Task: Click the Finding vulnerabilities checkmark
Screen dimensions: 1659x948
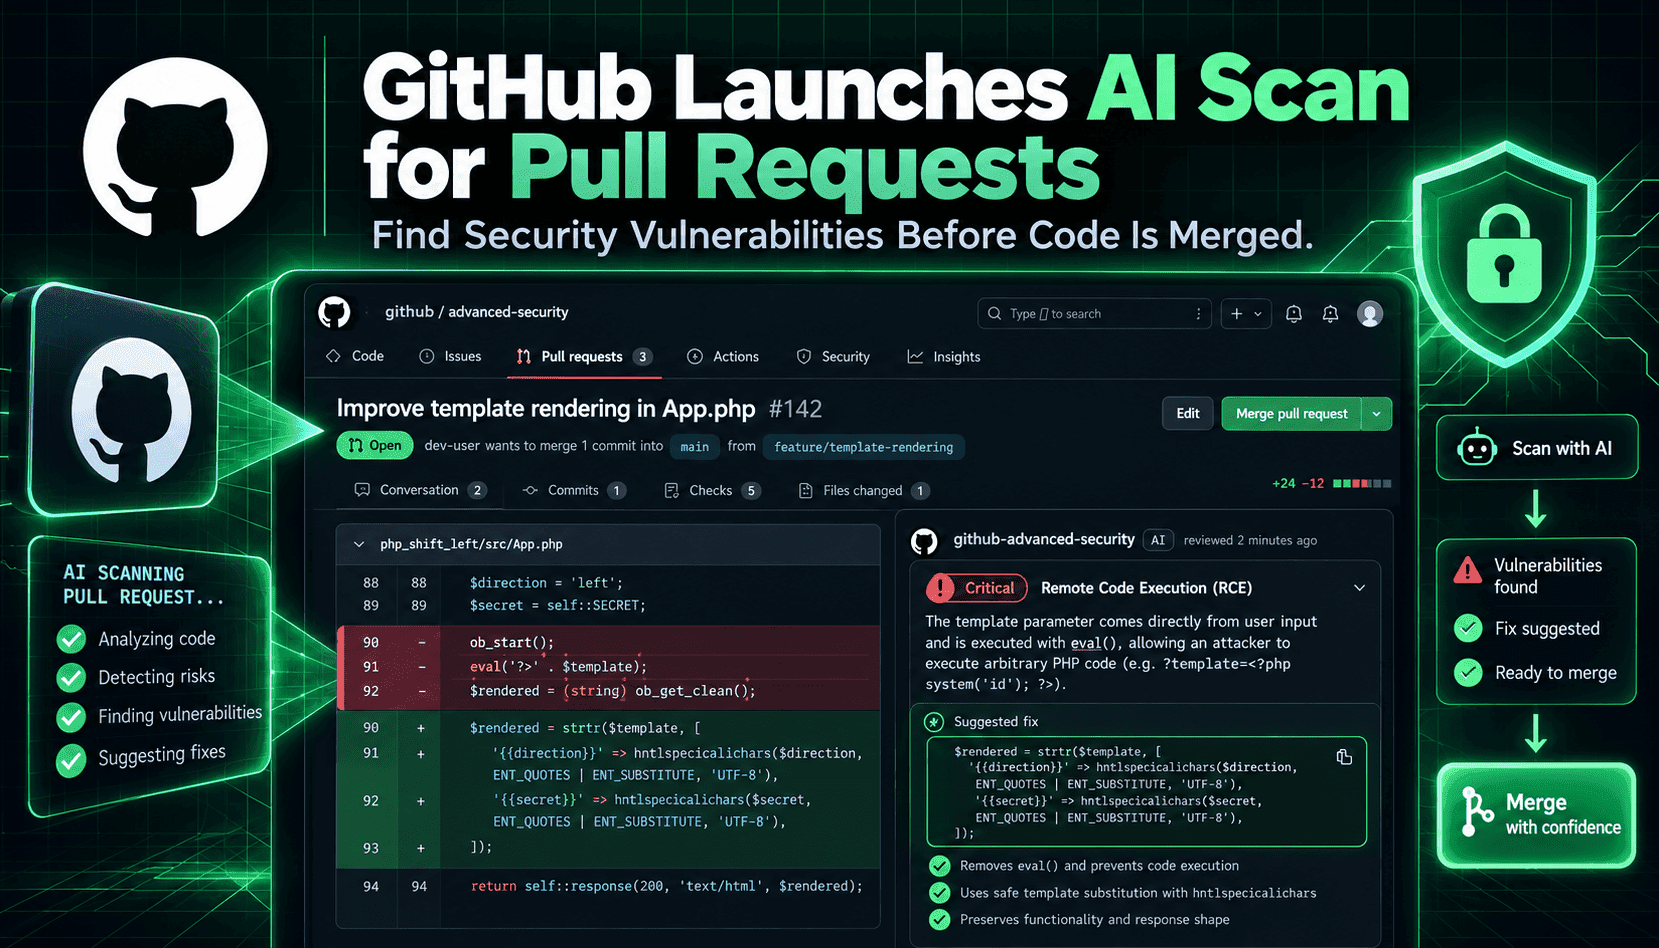Action: click(71, 718)
